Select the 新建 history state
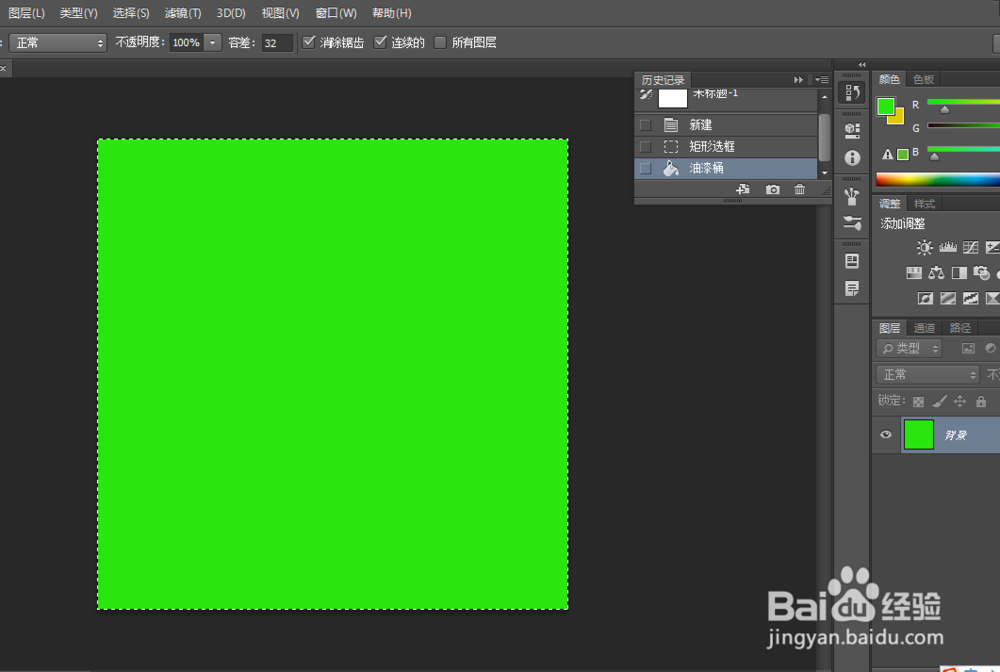Viewport: 1000px width, 672px height. (x=726, y=125)
